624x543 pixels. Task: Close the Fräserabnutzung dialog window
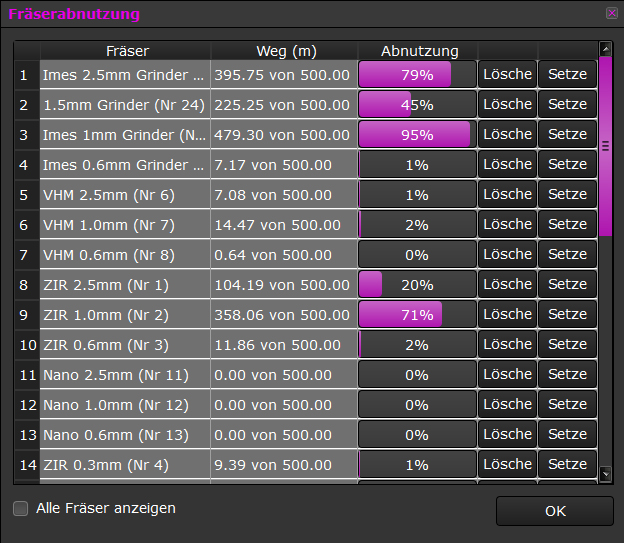click(x=611, y=14)
